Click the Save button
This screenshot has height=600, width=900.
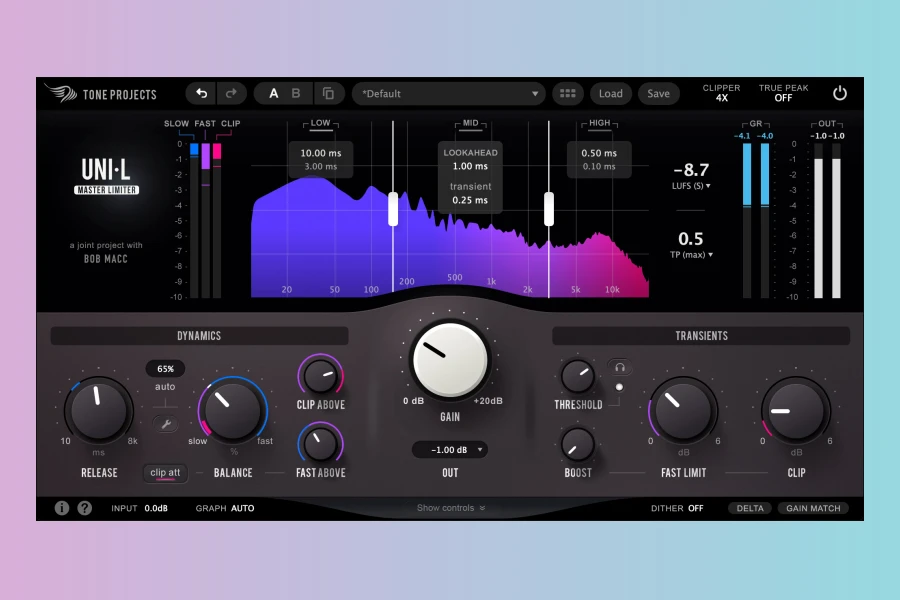pos(658,94)
